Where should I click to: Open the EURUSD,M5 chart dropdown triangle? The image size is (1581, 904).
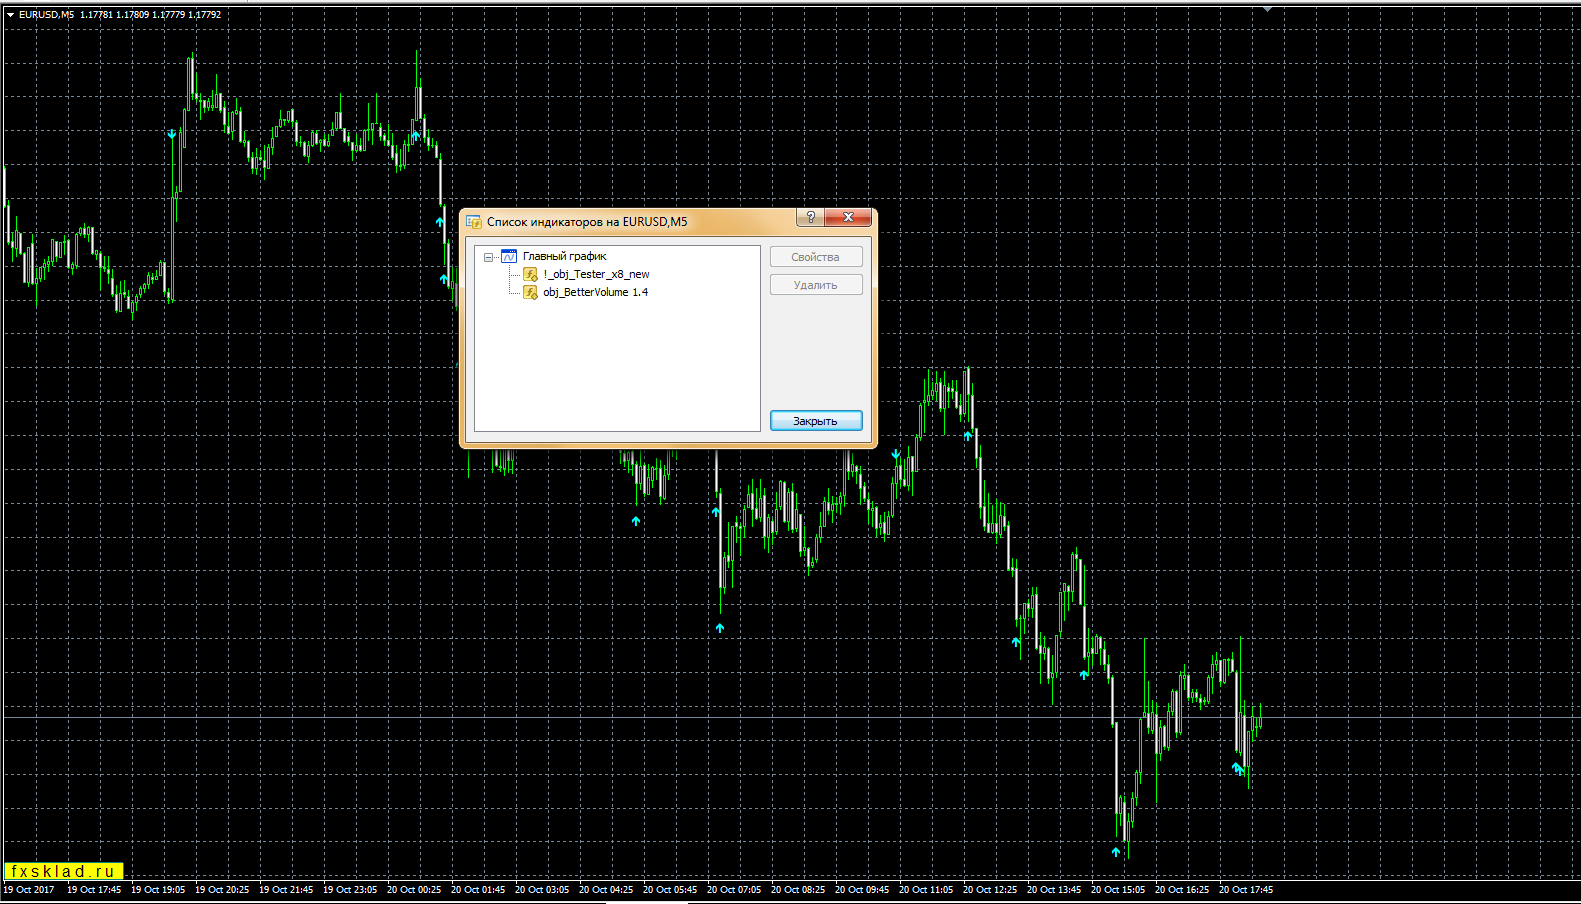[x=10, y=15]
